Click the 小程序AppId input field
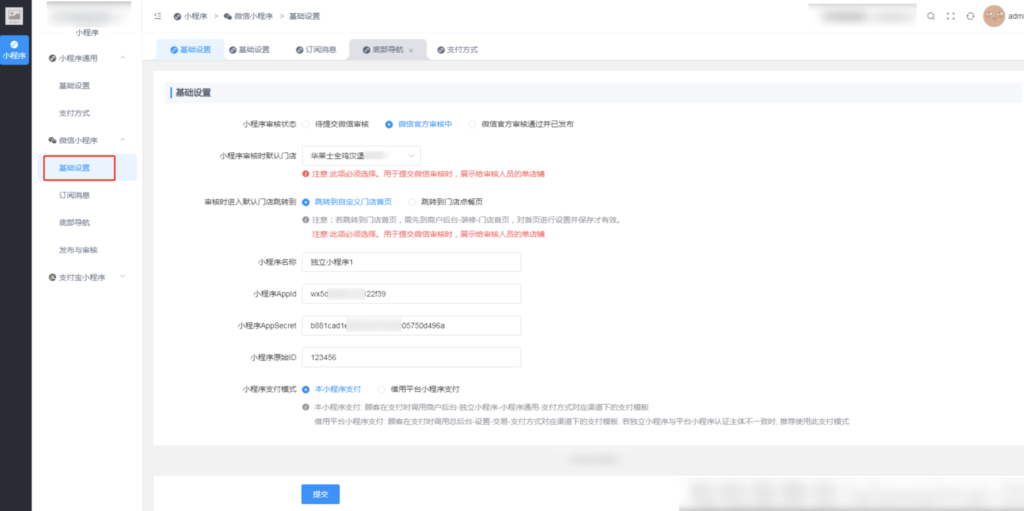The image size is (1024, 511). (x=411, y=294)
